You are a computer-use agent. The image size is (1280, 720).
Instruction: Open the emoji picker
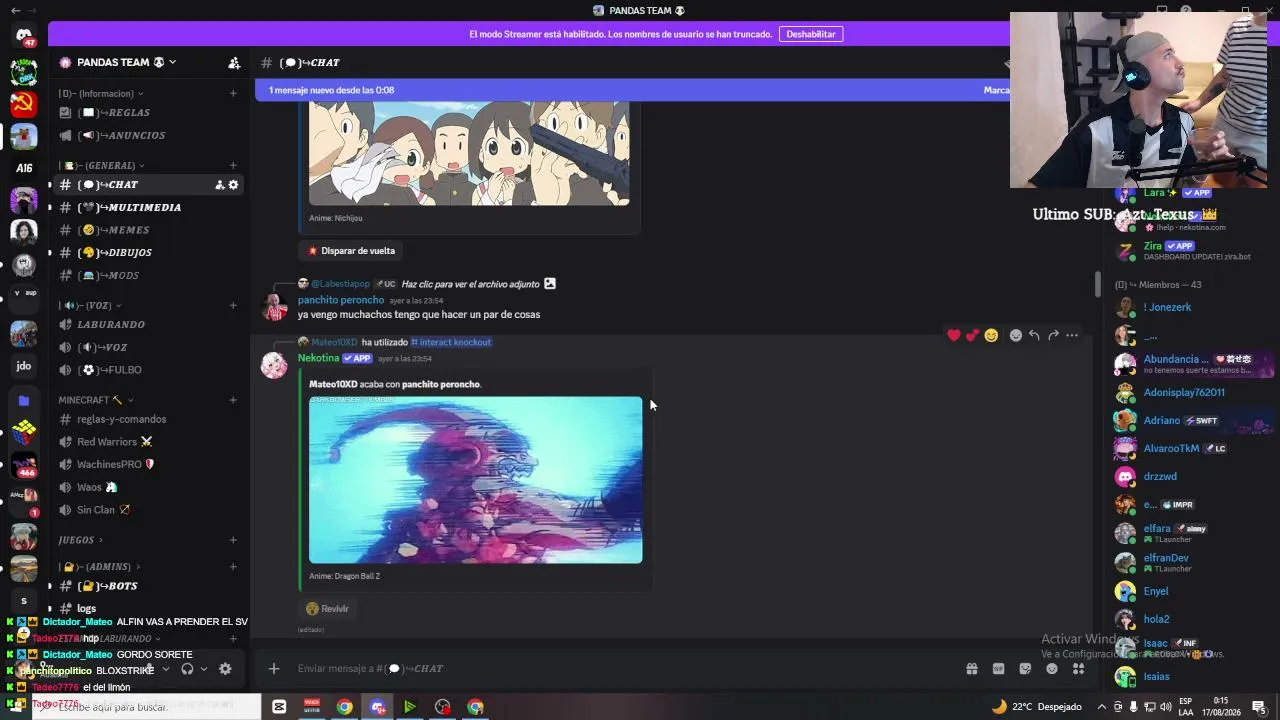1051,669
